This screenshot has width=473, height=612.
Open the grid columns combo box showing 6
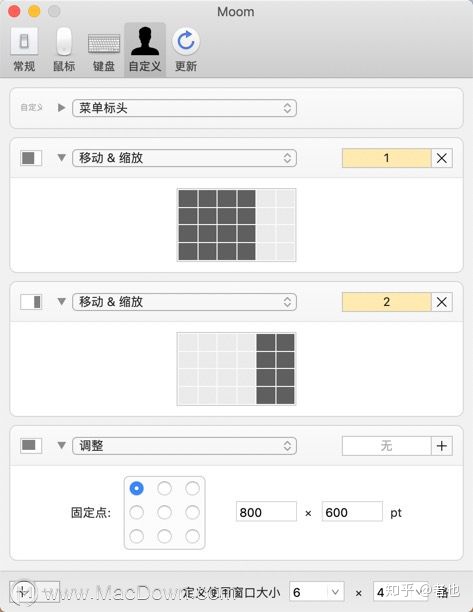click(317, 592)
